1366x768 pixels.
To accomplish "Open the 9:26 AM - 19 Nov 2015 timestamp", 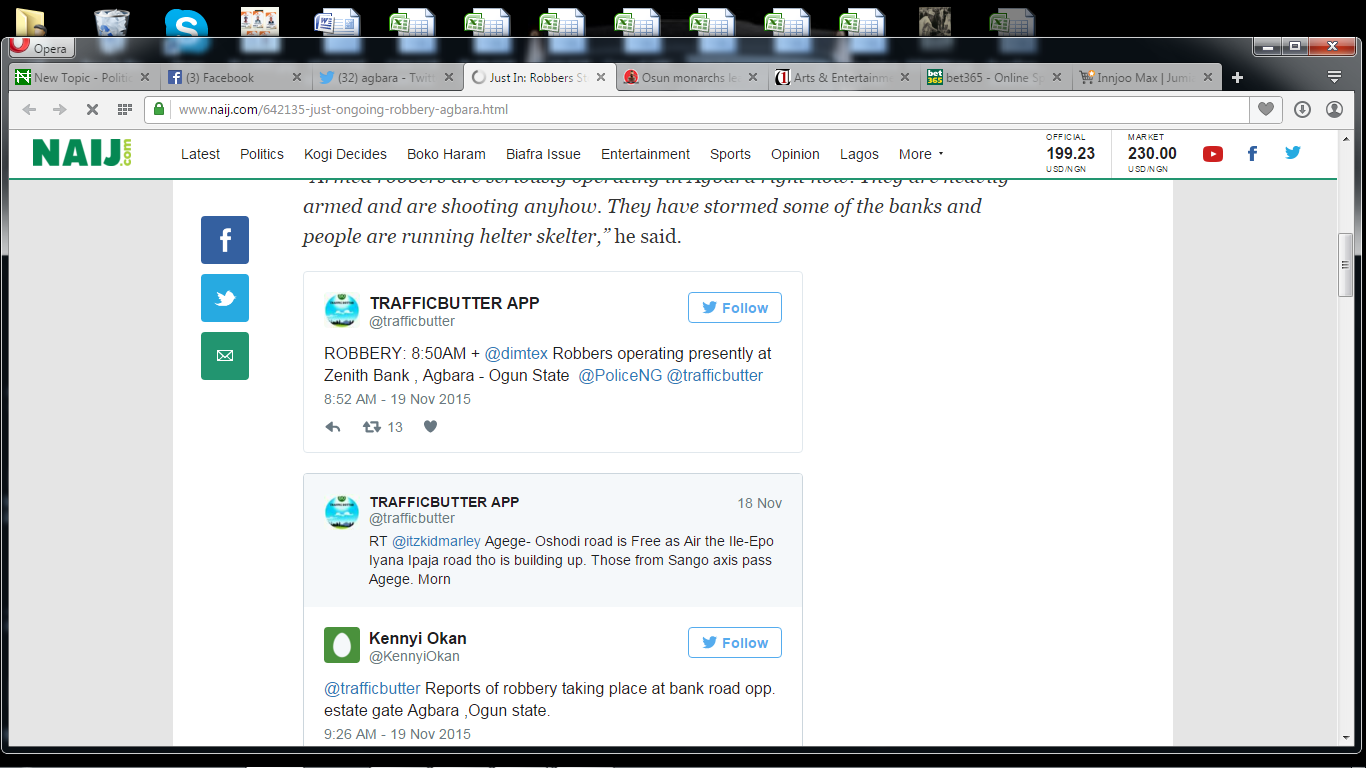I will 397,734.
